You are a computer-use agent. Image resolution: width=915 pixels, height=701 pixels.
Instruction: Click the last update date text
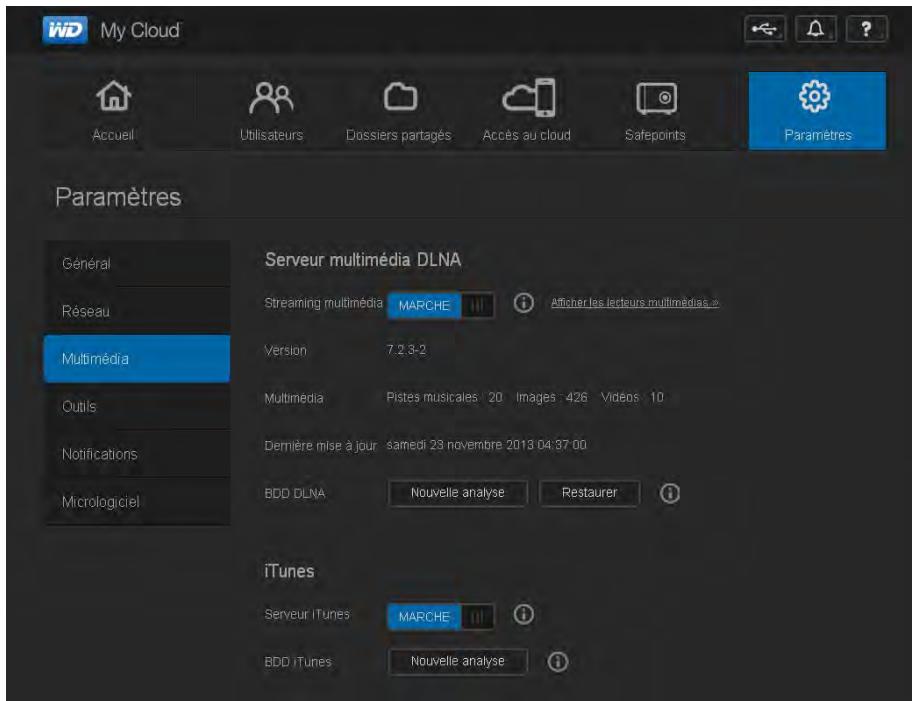pyautogui.click(x=486, y=445)
